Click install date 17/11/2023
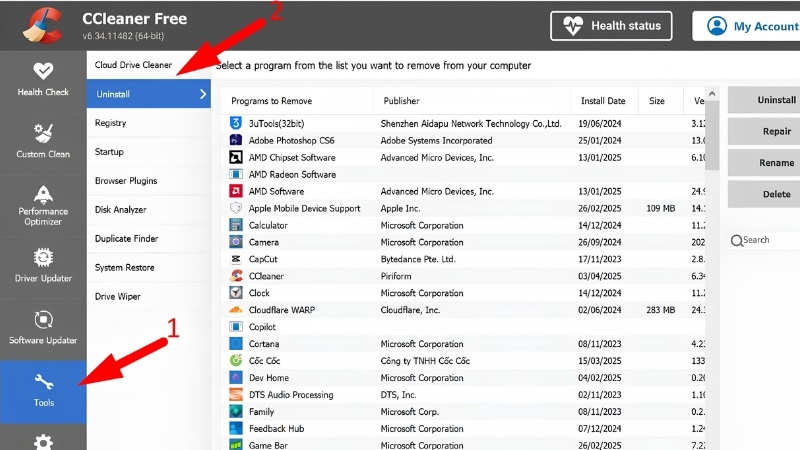This screenshot has height=450, width=800. [599, 259]
